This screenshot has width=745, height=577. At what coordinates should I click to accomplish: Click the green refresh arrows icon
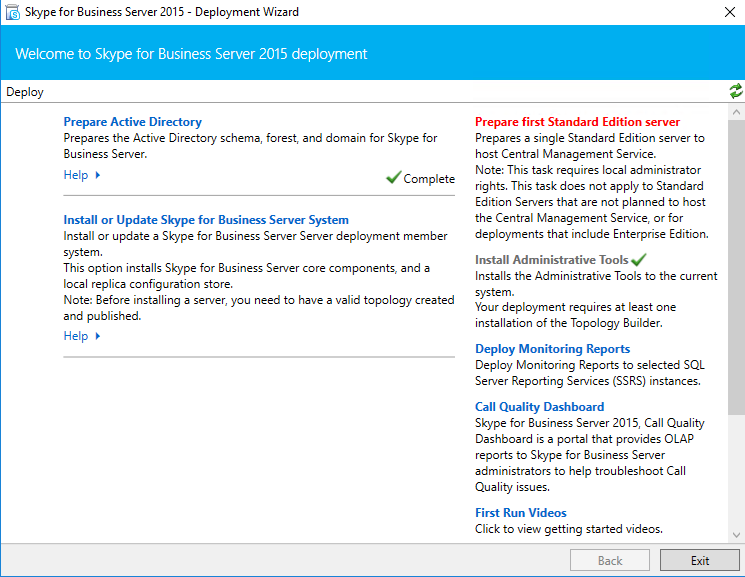pyautogui.click(x=736, y=91)
